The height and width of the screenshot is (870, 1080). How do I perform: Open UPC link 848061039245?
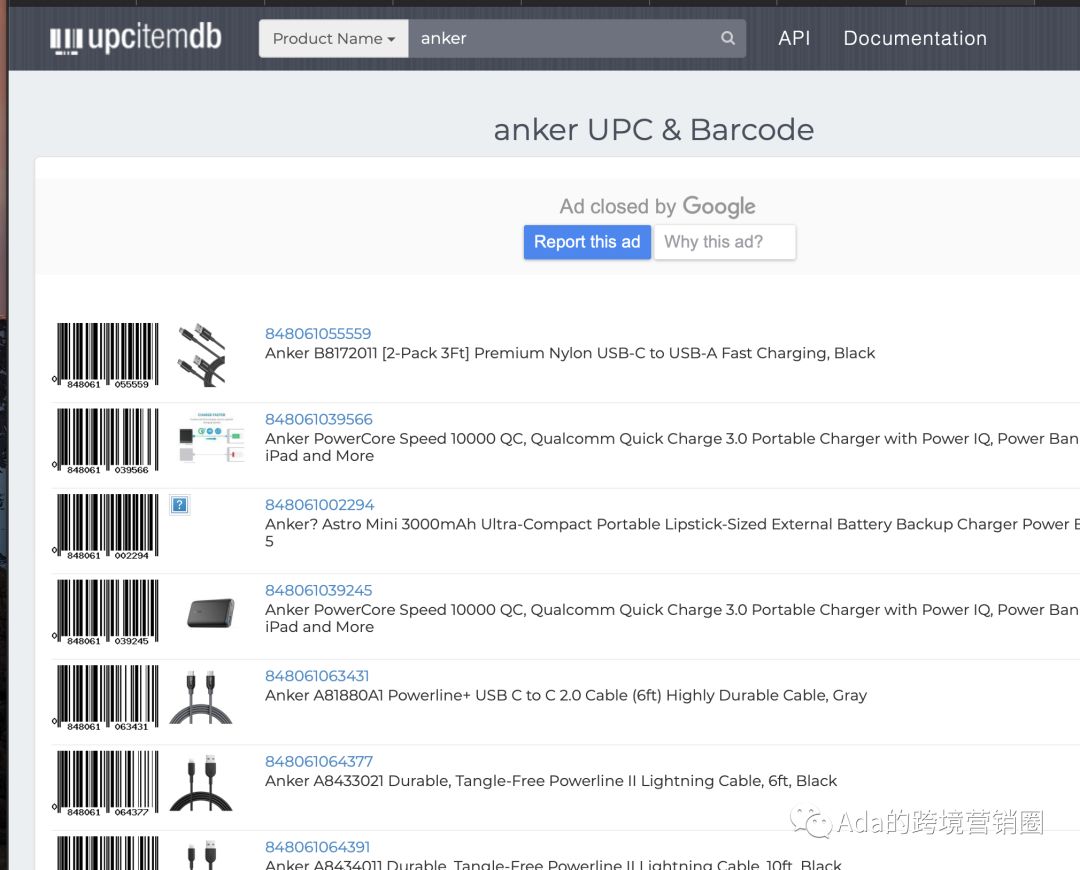[x=318, y=591]
